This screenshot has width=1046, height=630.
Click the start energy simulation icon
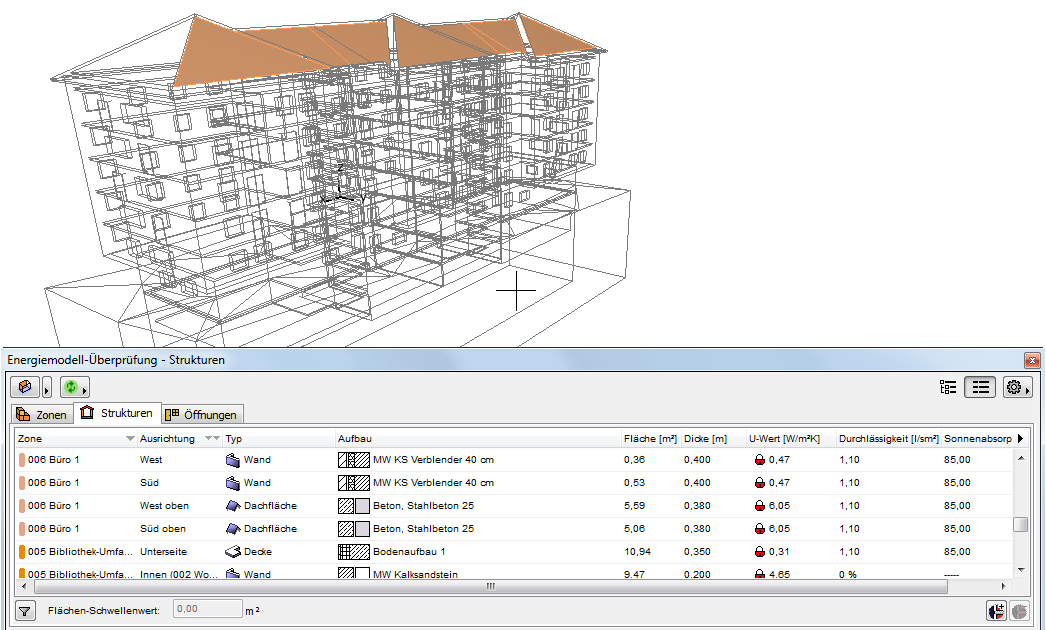tap(996, 610)
